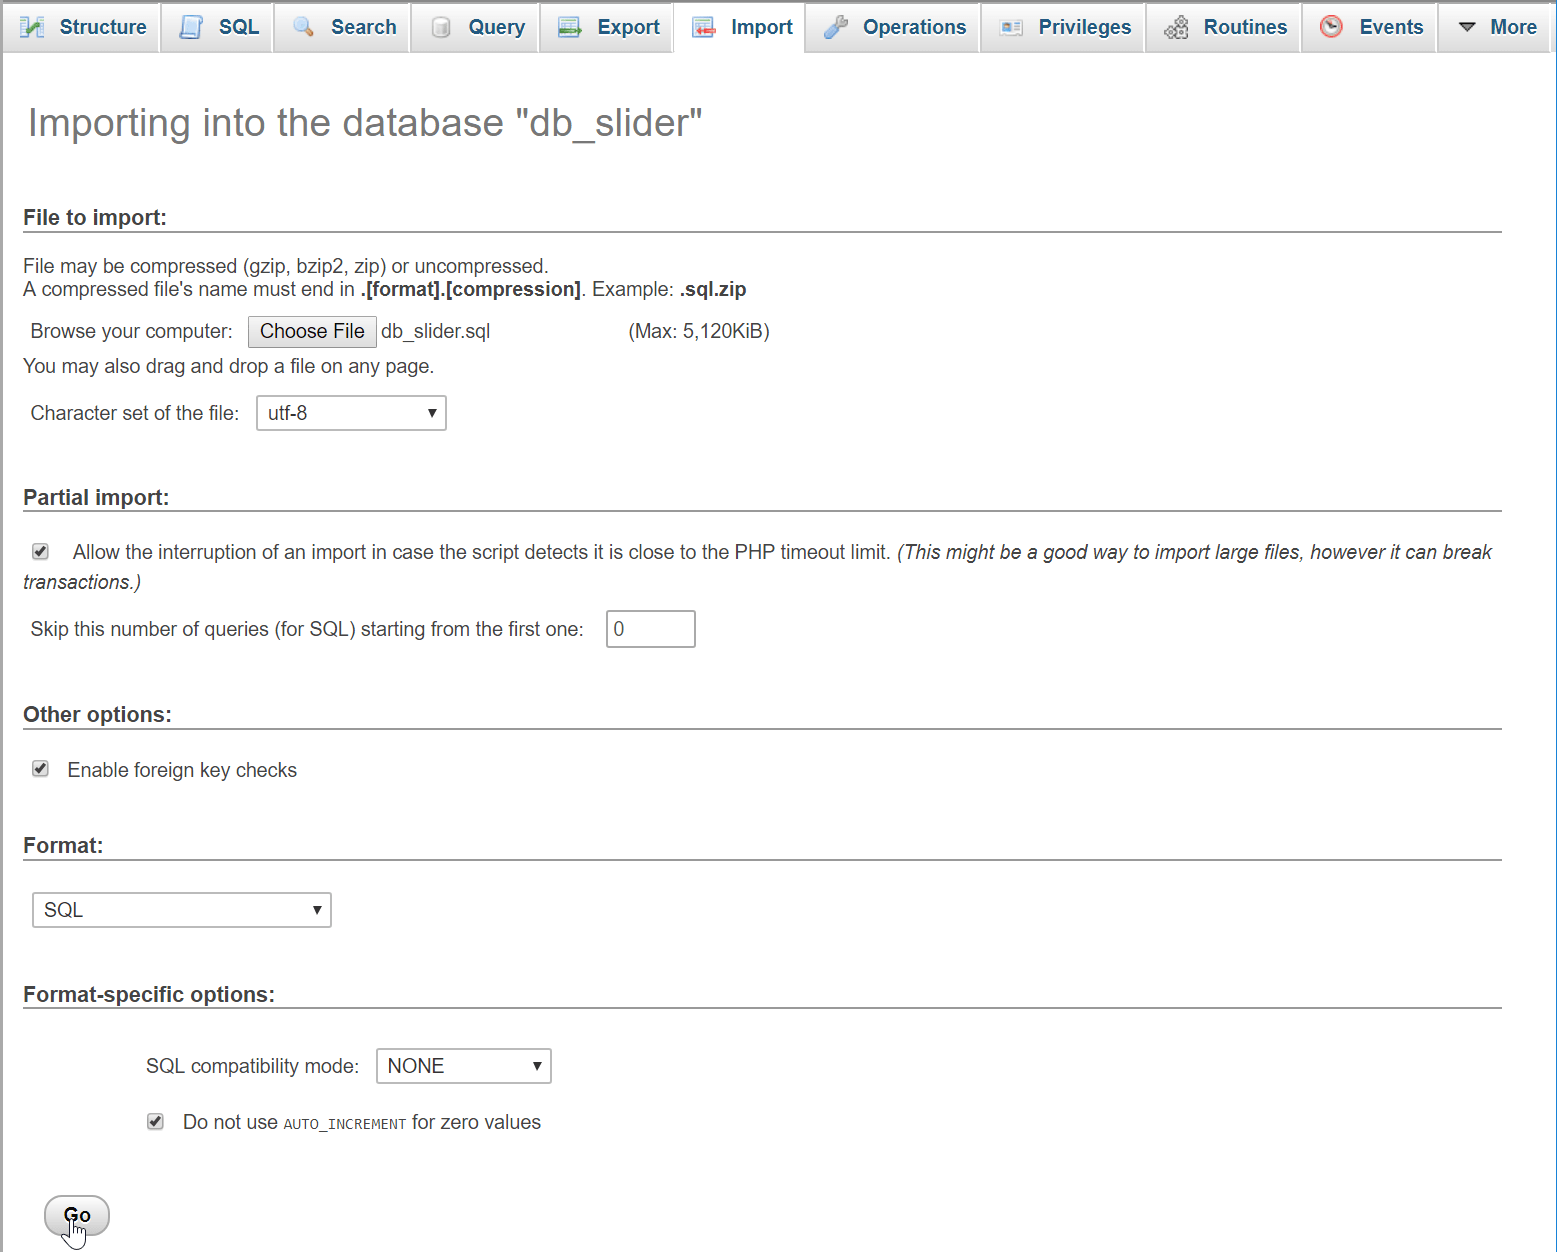This screenshot has width=1557, height=1252.
Task: Click the Enable foreign key checks label
Action: (182, 770)
